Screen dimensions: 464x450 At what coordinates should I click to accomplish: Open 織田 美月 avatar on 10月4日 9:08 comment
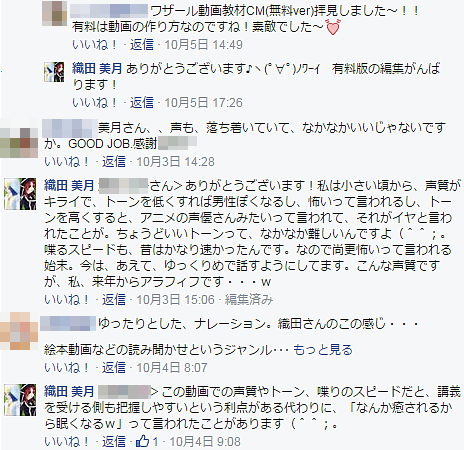tap(20, 400)
